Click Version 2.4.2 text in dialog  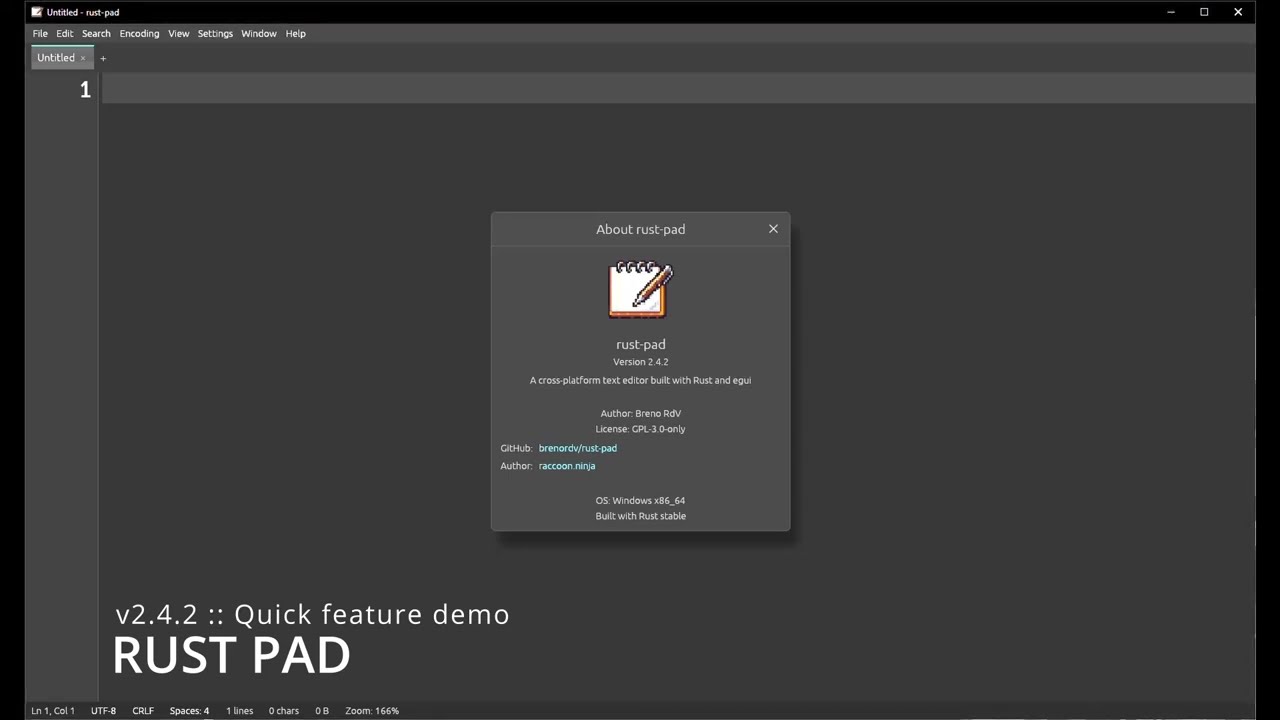point(641,362)
